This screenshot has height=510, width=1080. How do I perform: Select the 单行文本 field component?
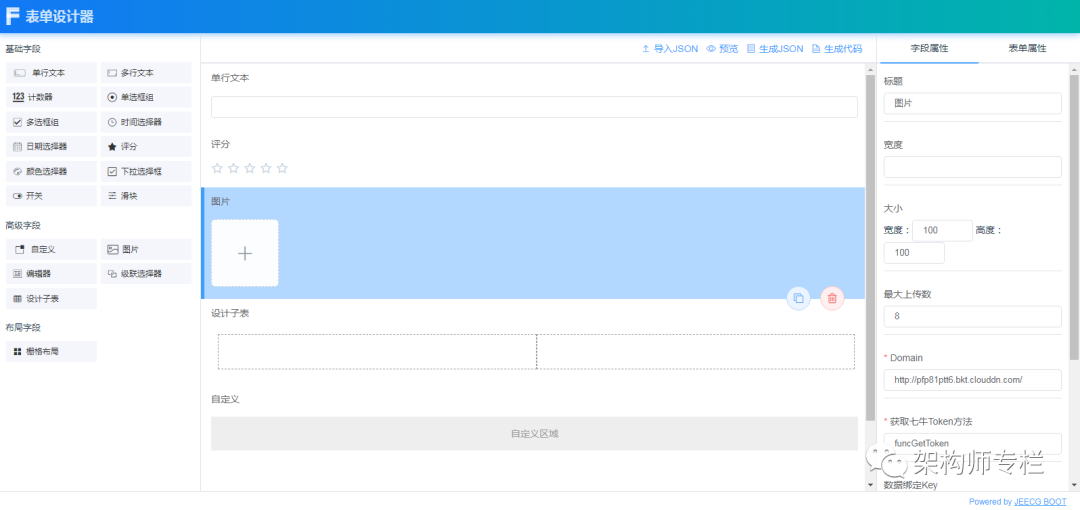pyautogui.click(x=51, y=73)
